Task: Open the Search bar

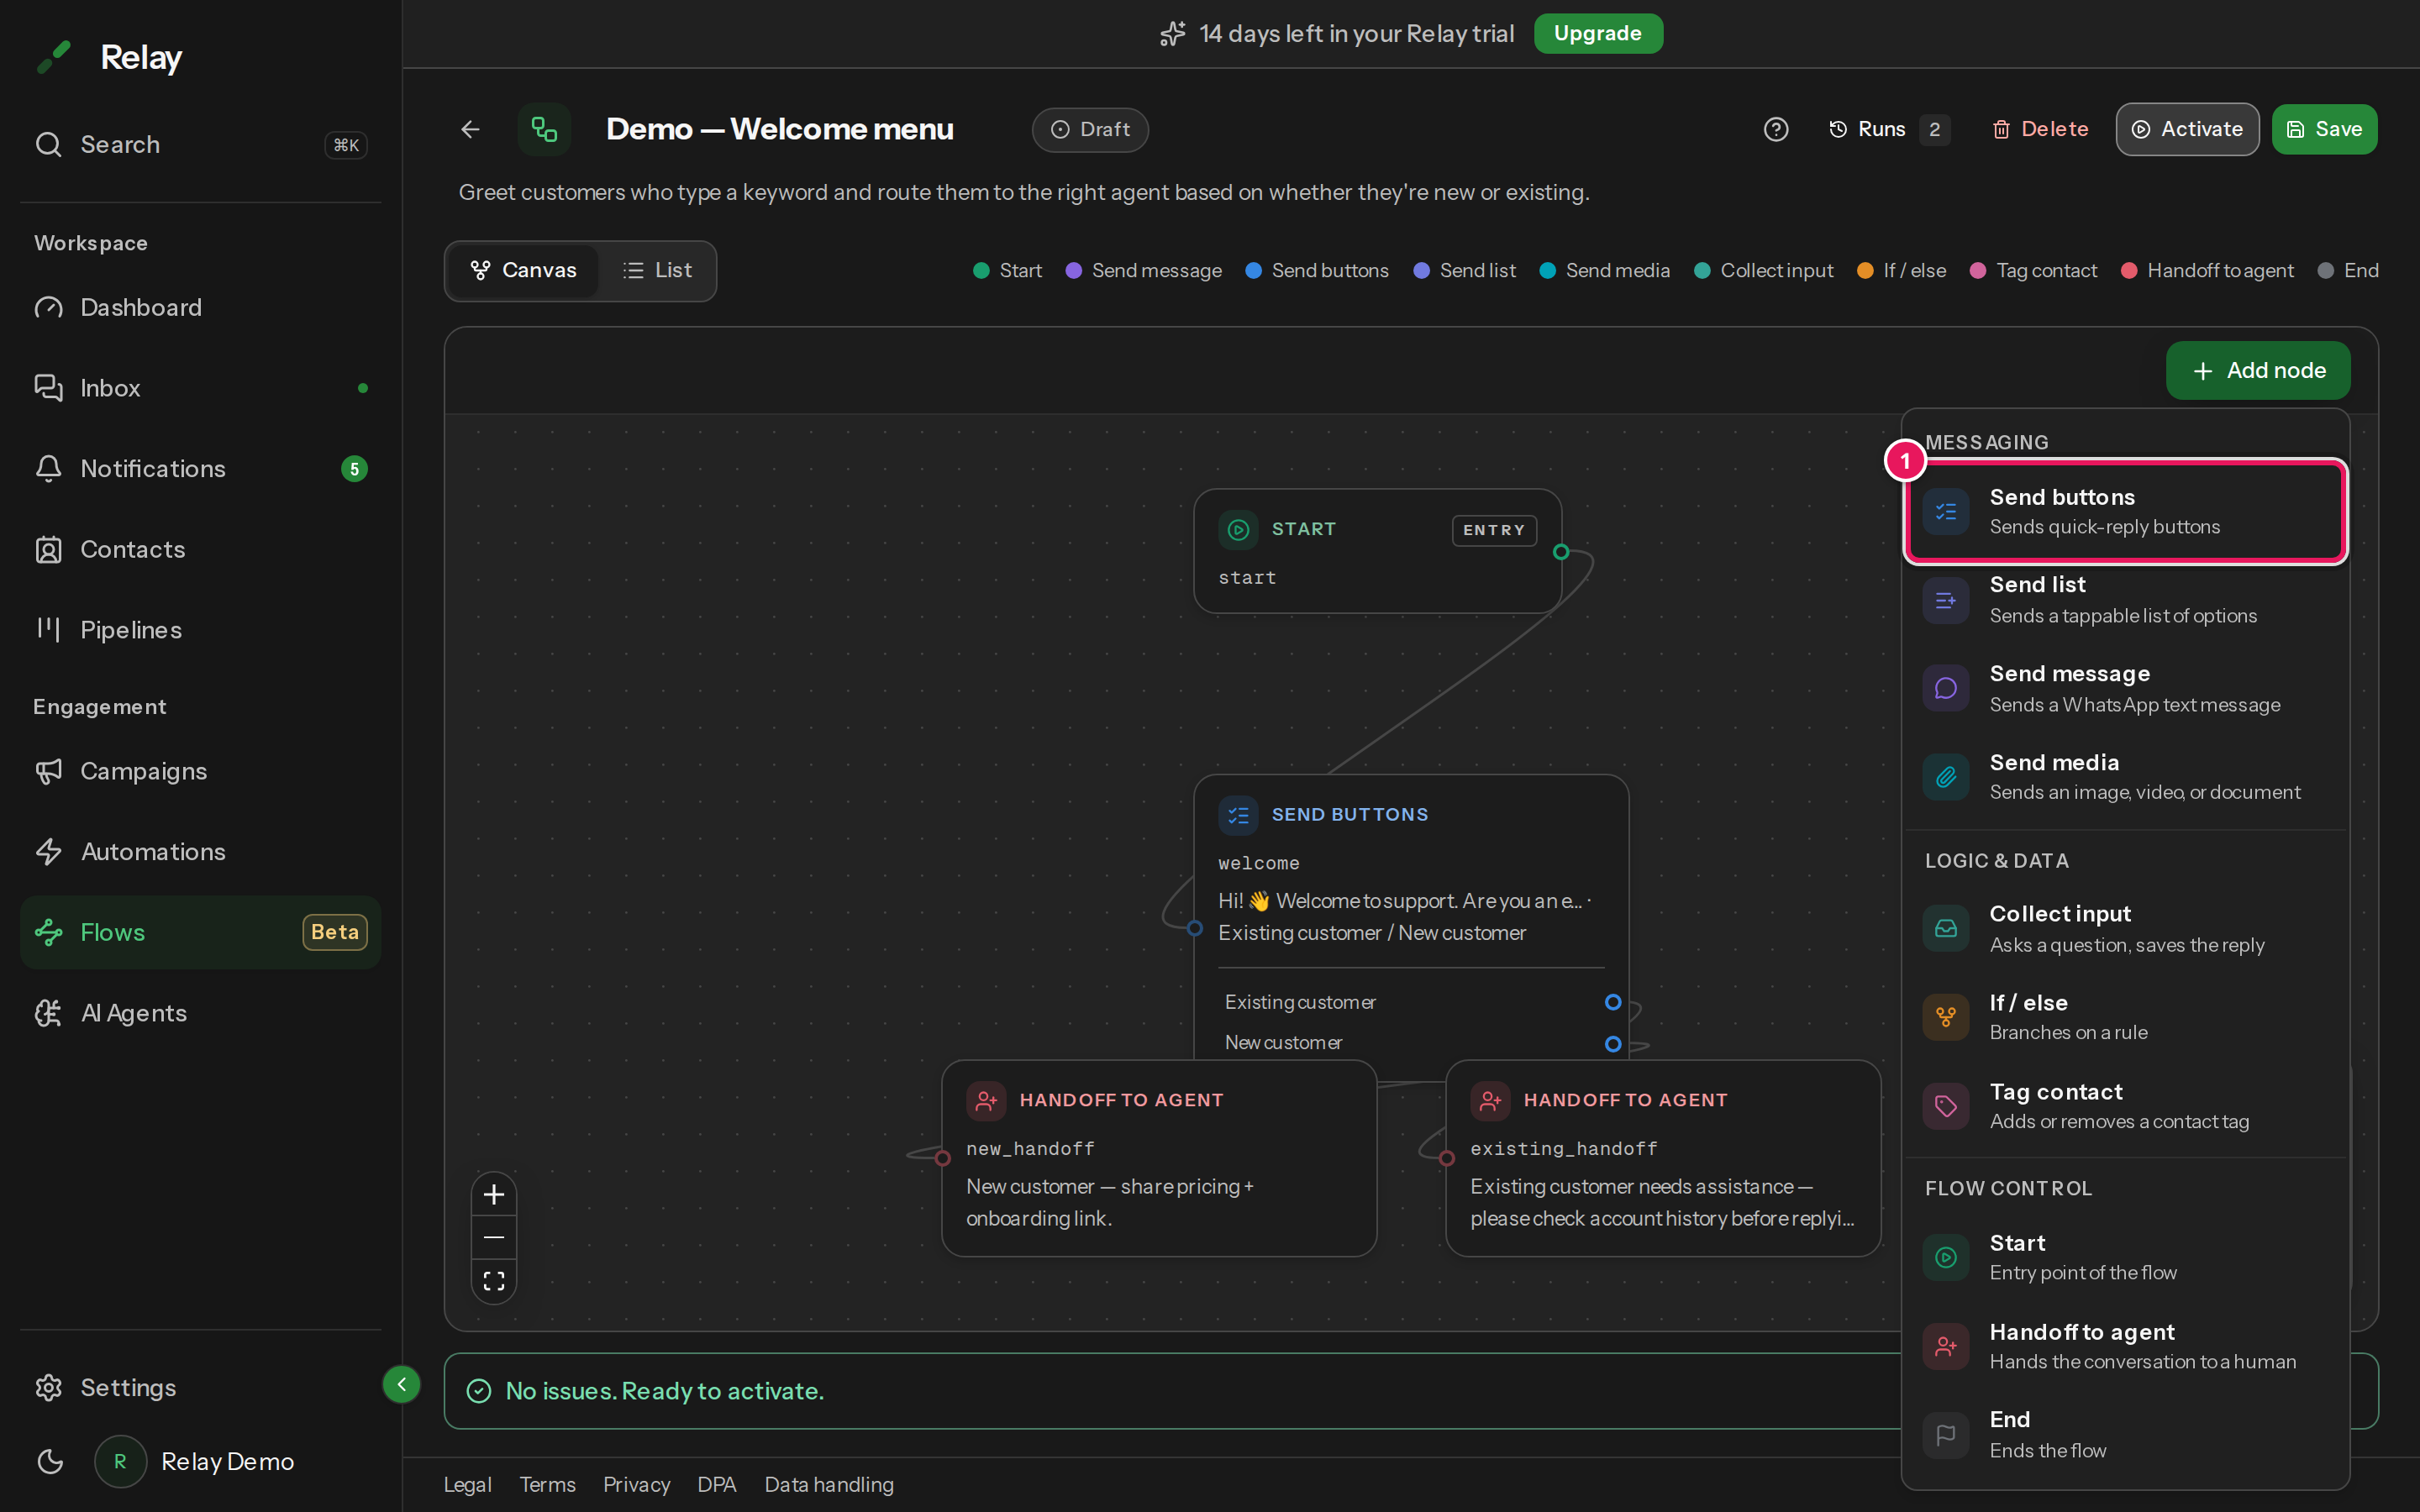Action: [200, 144]
